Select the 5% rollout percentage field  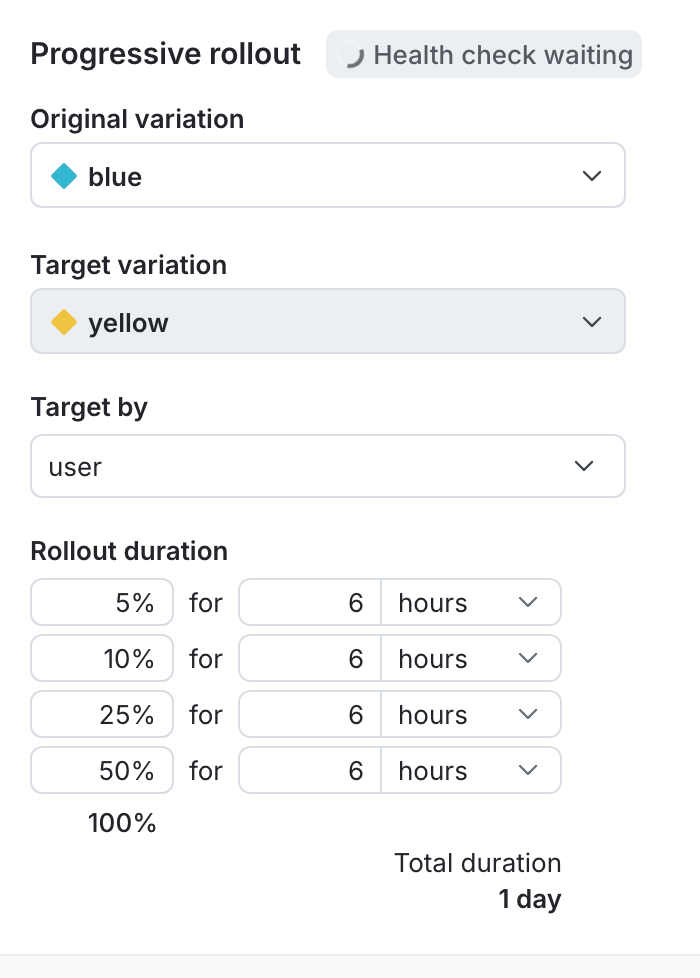[x=101, y=602]
